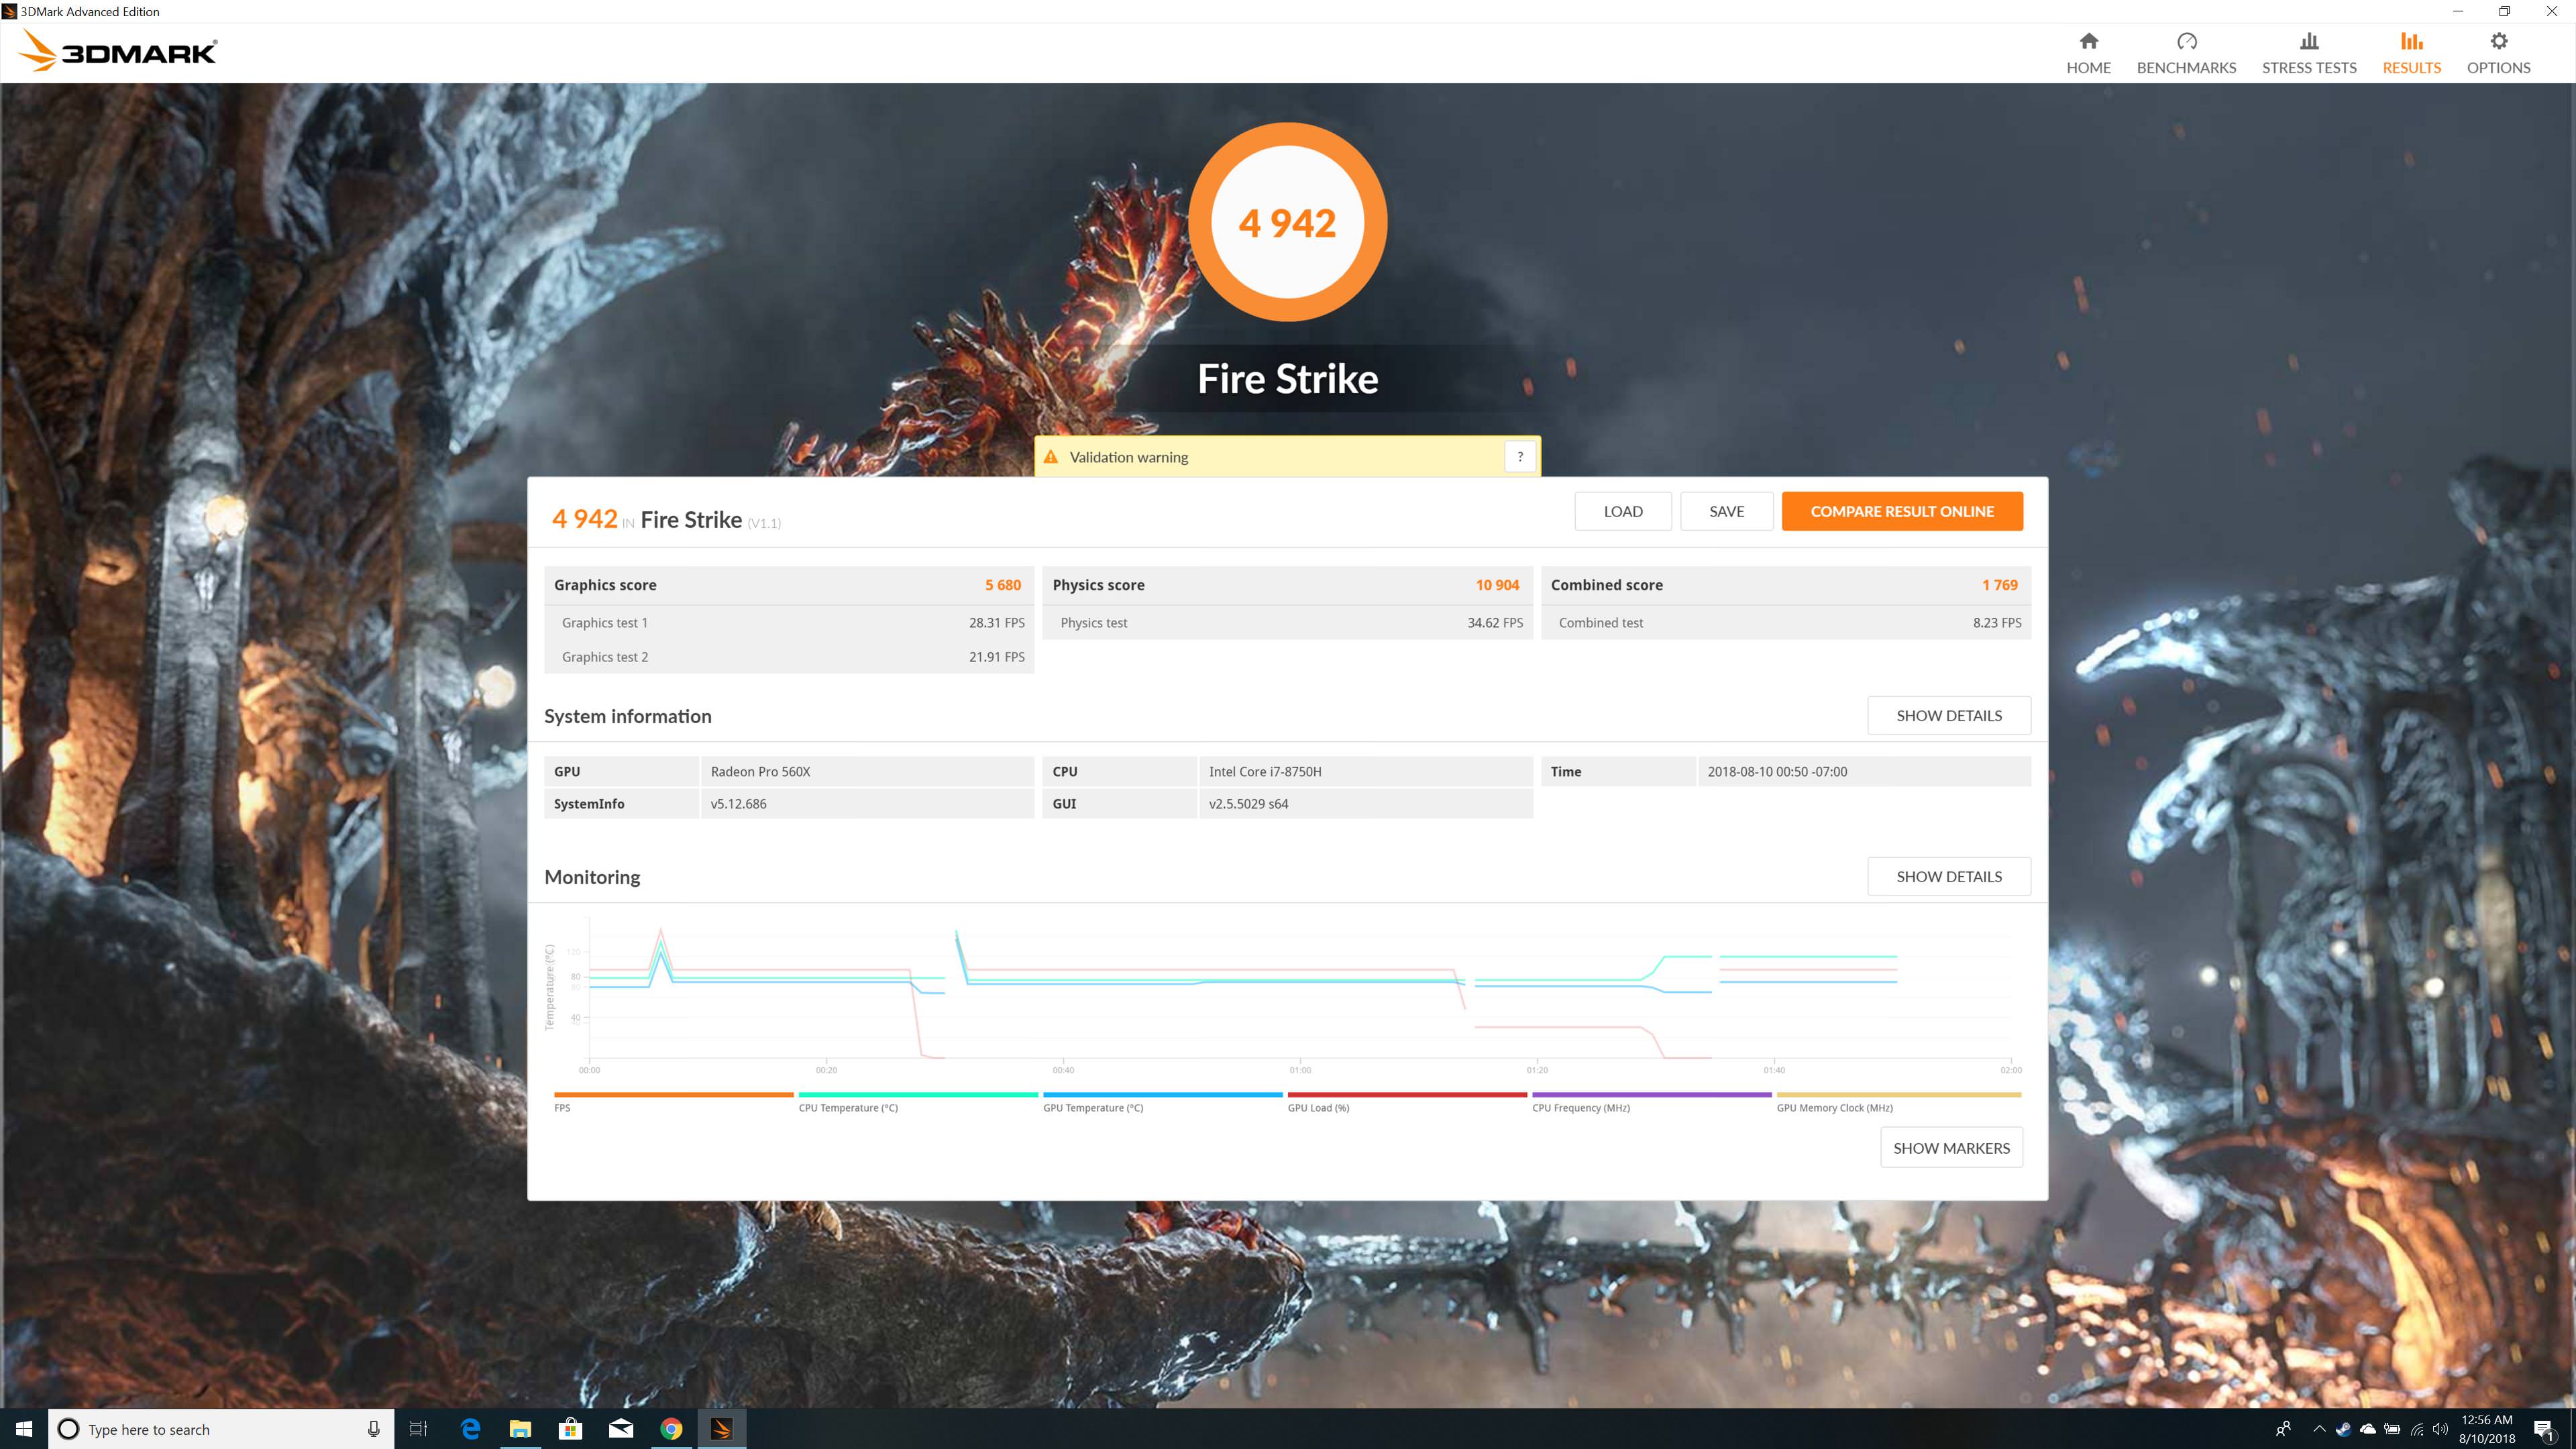Image resolution: width=2576 pixels, height=1449 pixels.
Task: Open the Options gear menu
Action: coord(2498,53)
